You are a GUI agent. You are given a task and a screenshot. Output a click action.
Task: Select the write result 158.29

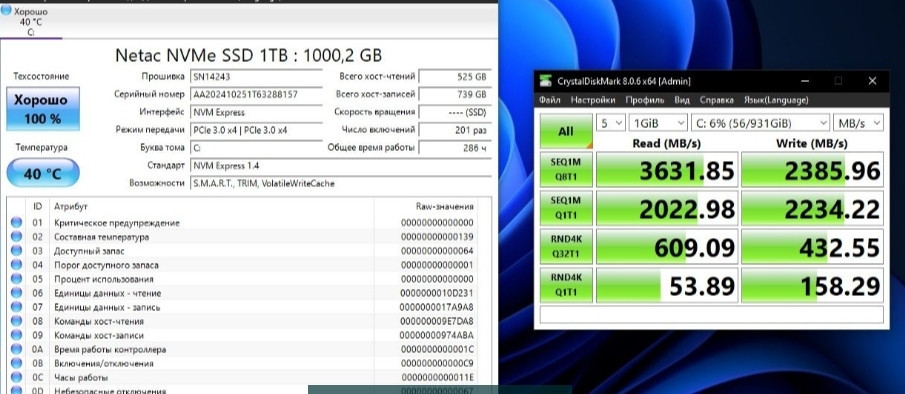(x=813, y=285)
